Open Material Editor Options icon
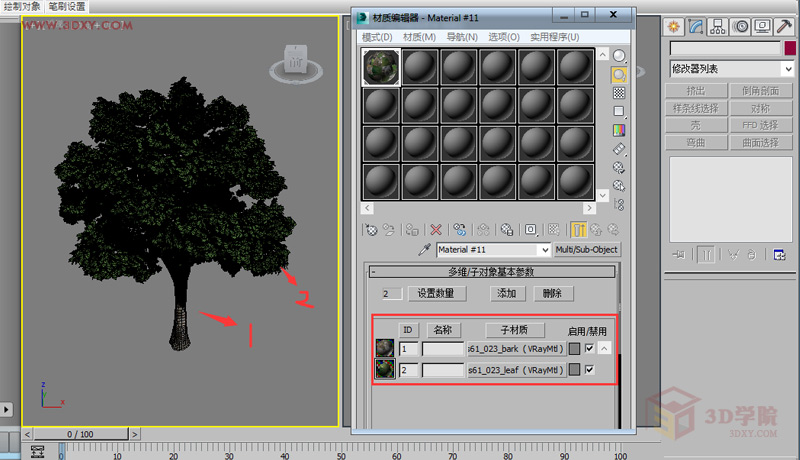Image resolution: width=800 pixels, height=460 pixels. point(619,167)
